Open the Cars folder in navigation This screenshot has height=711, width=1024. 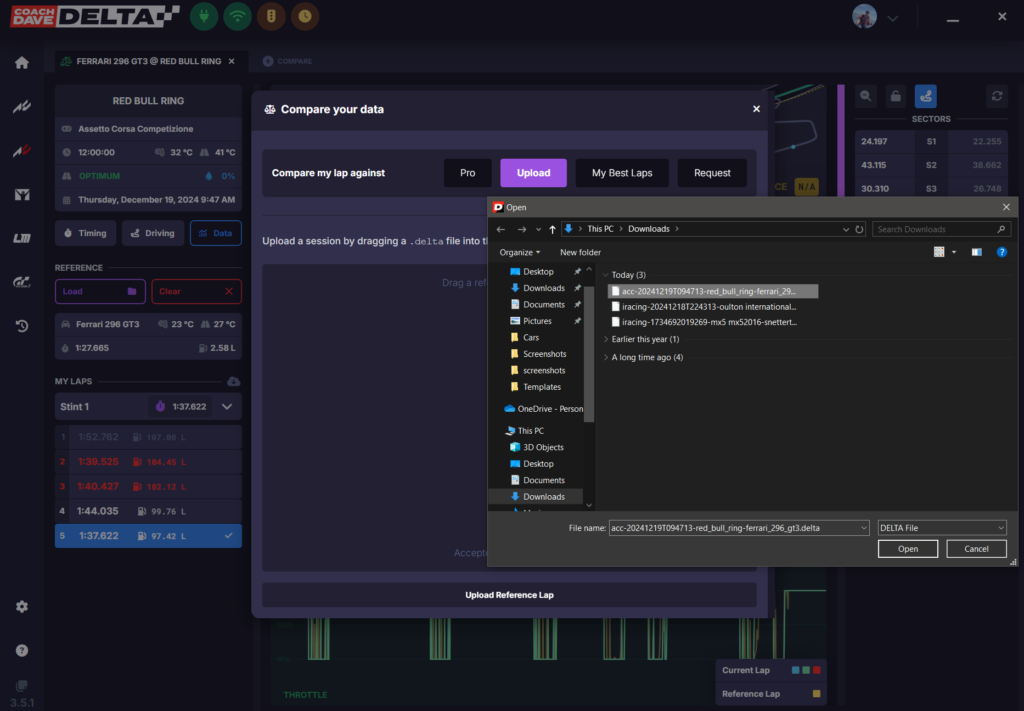(x=531, y=338)
